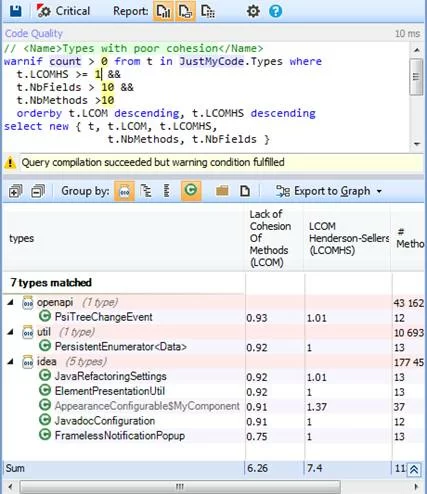Viewport: 427px width, 494px height.
Task: Sort by LCOM Henderson-Sellers column header
Action: click(347, 238)
